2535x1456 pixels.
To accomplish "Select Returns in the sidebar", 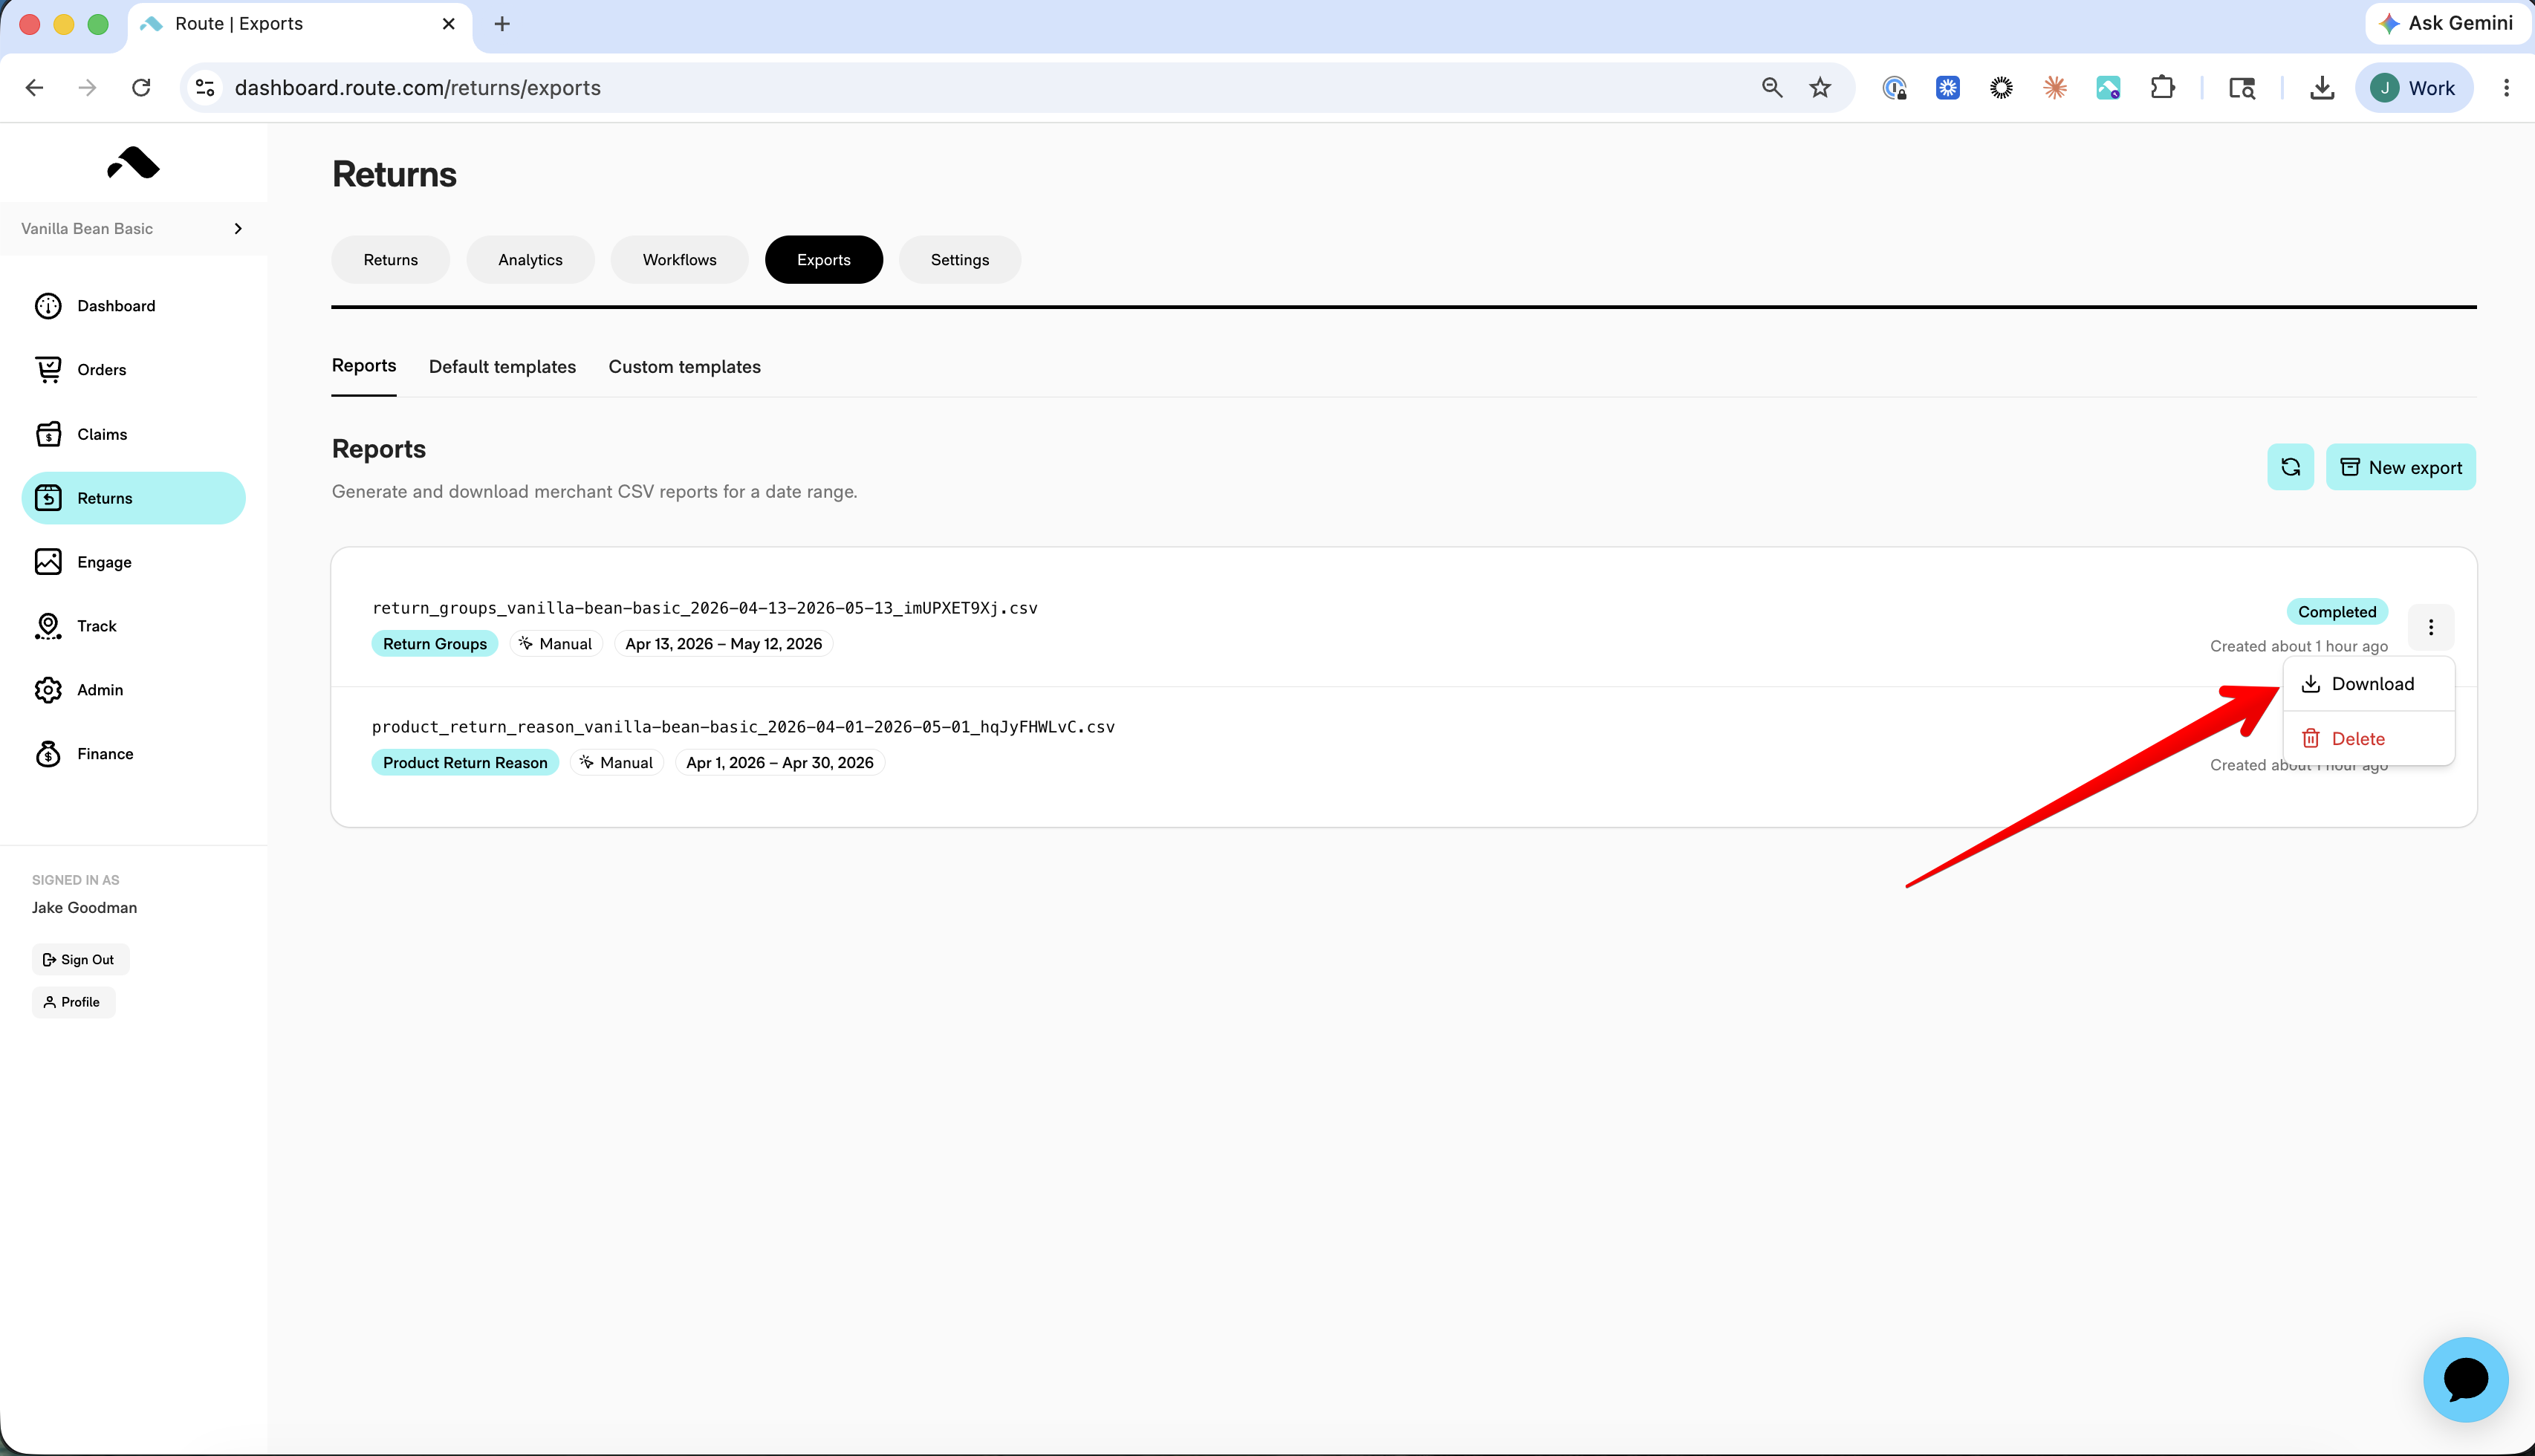I will coord(134,498).
